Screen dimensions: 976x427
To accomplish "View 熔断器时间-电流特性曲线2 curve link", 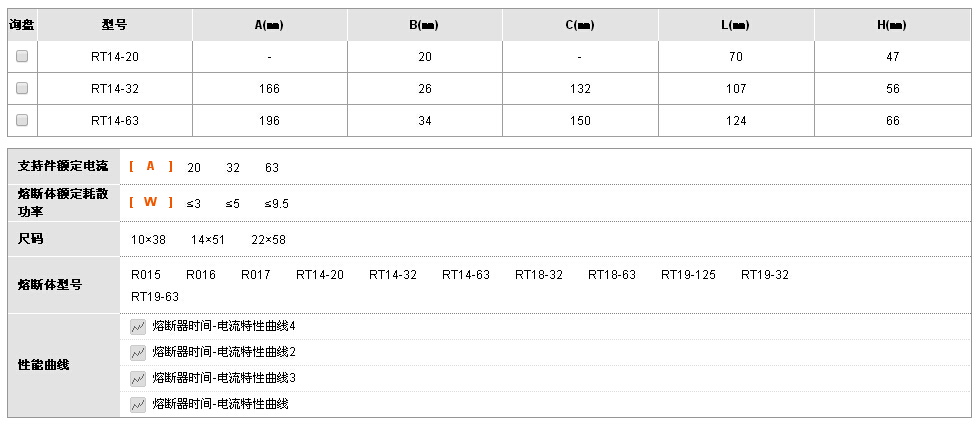I will [223, 352].
